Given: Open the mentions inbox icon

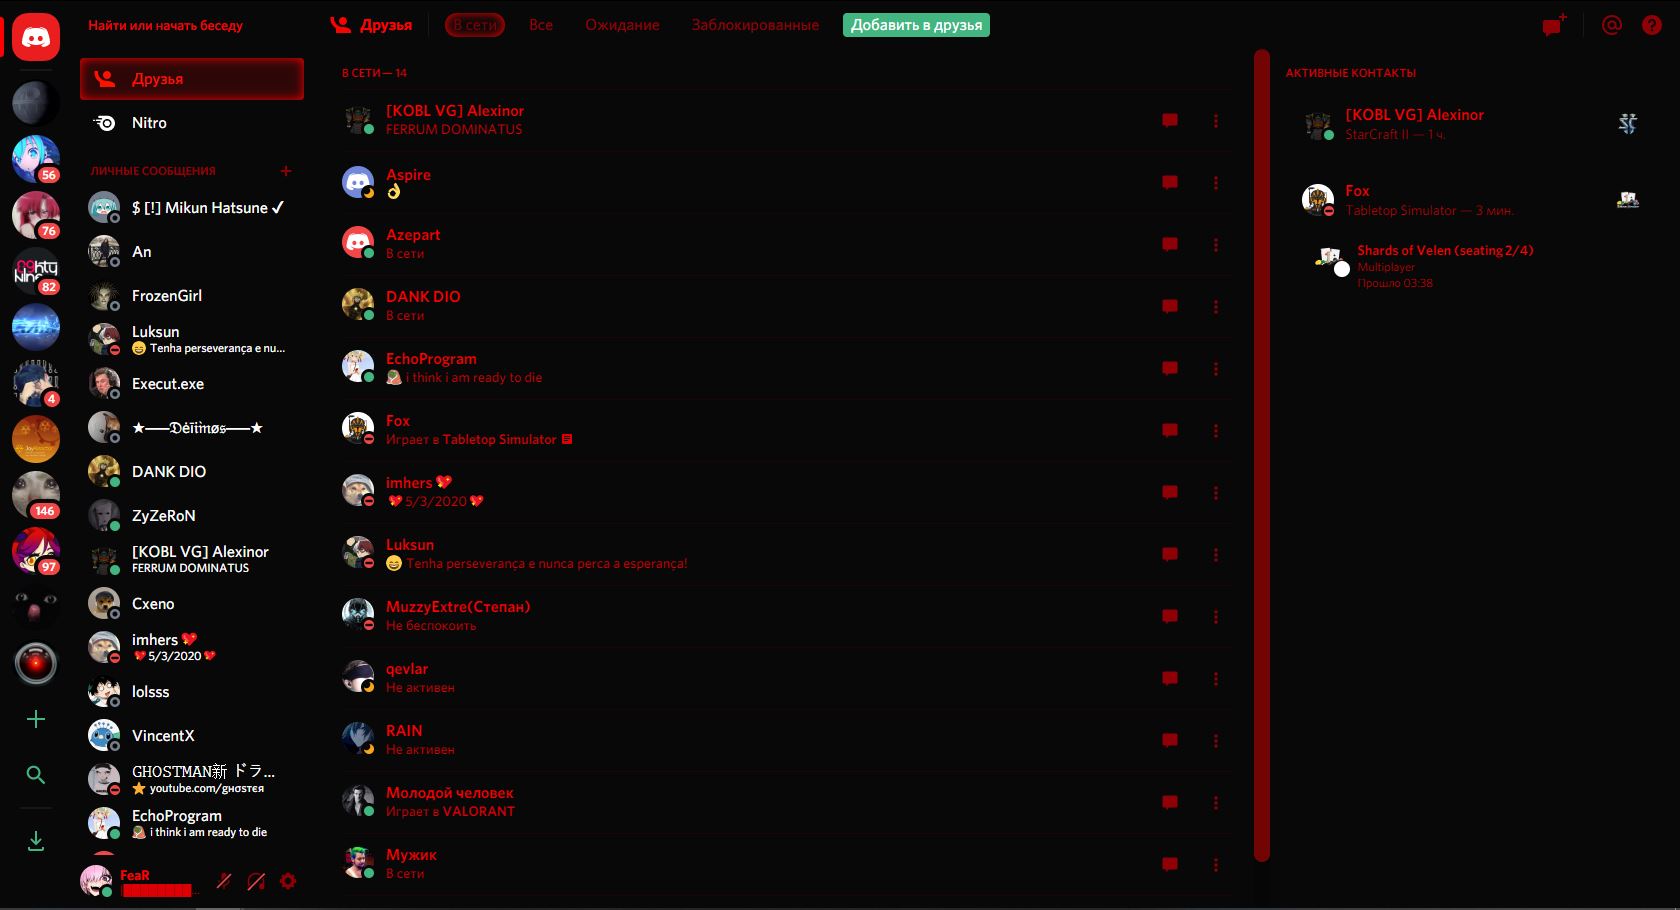Looking at the screenshot, I should [x=1612, y=25].
